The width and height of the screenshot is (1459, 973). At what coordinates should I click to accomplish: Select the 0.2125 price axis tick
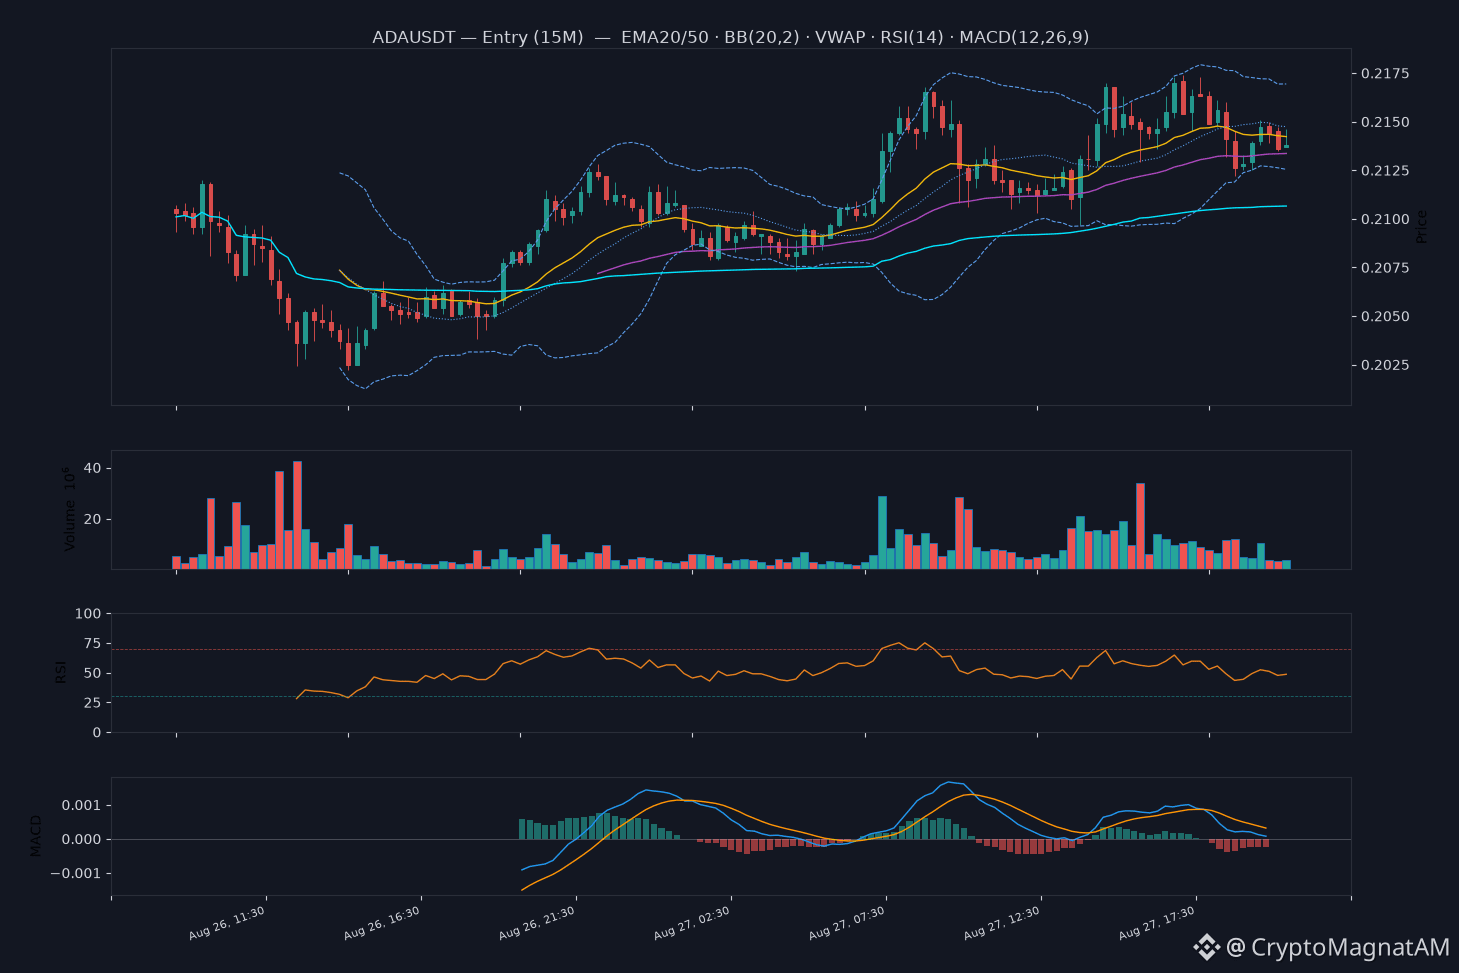[x=1385, y=171]
